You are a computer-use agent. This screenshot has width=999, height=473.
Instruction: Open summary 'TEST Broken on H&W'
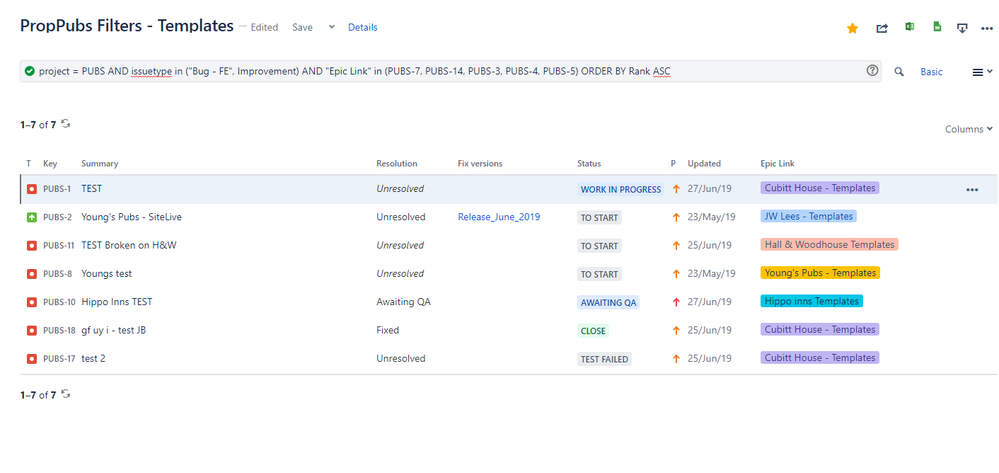[x=129, y=245]
